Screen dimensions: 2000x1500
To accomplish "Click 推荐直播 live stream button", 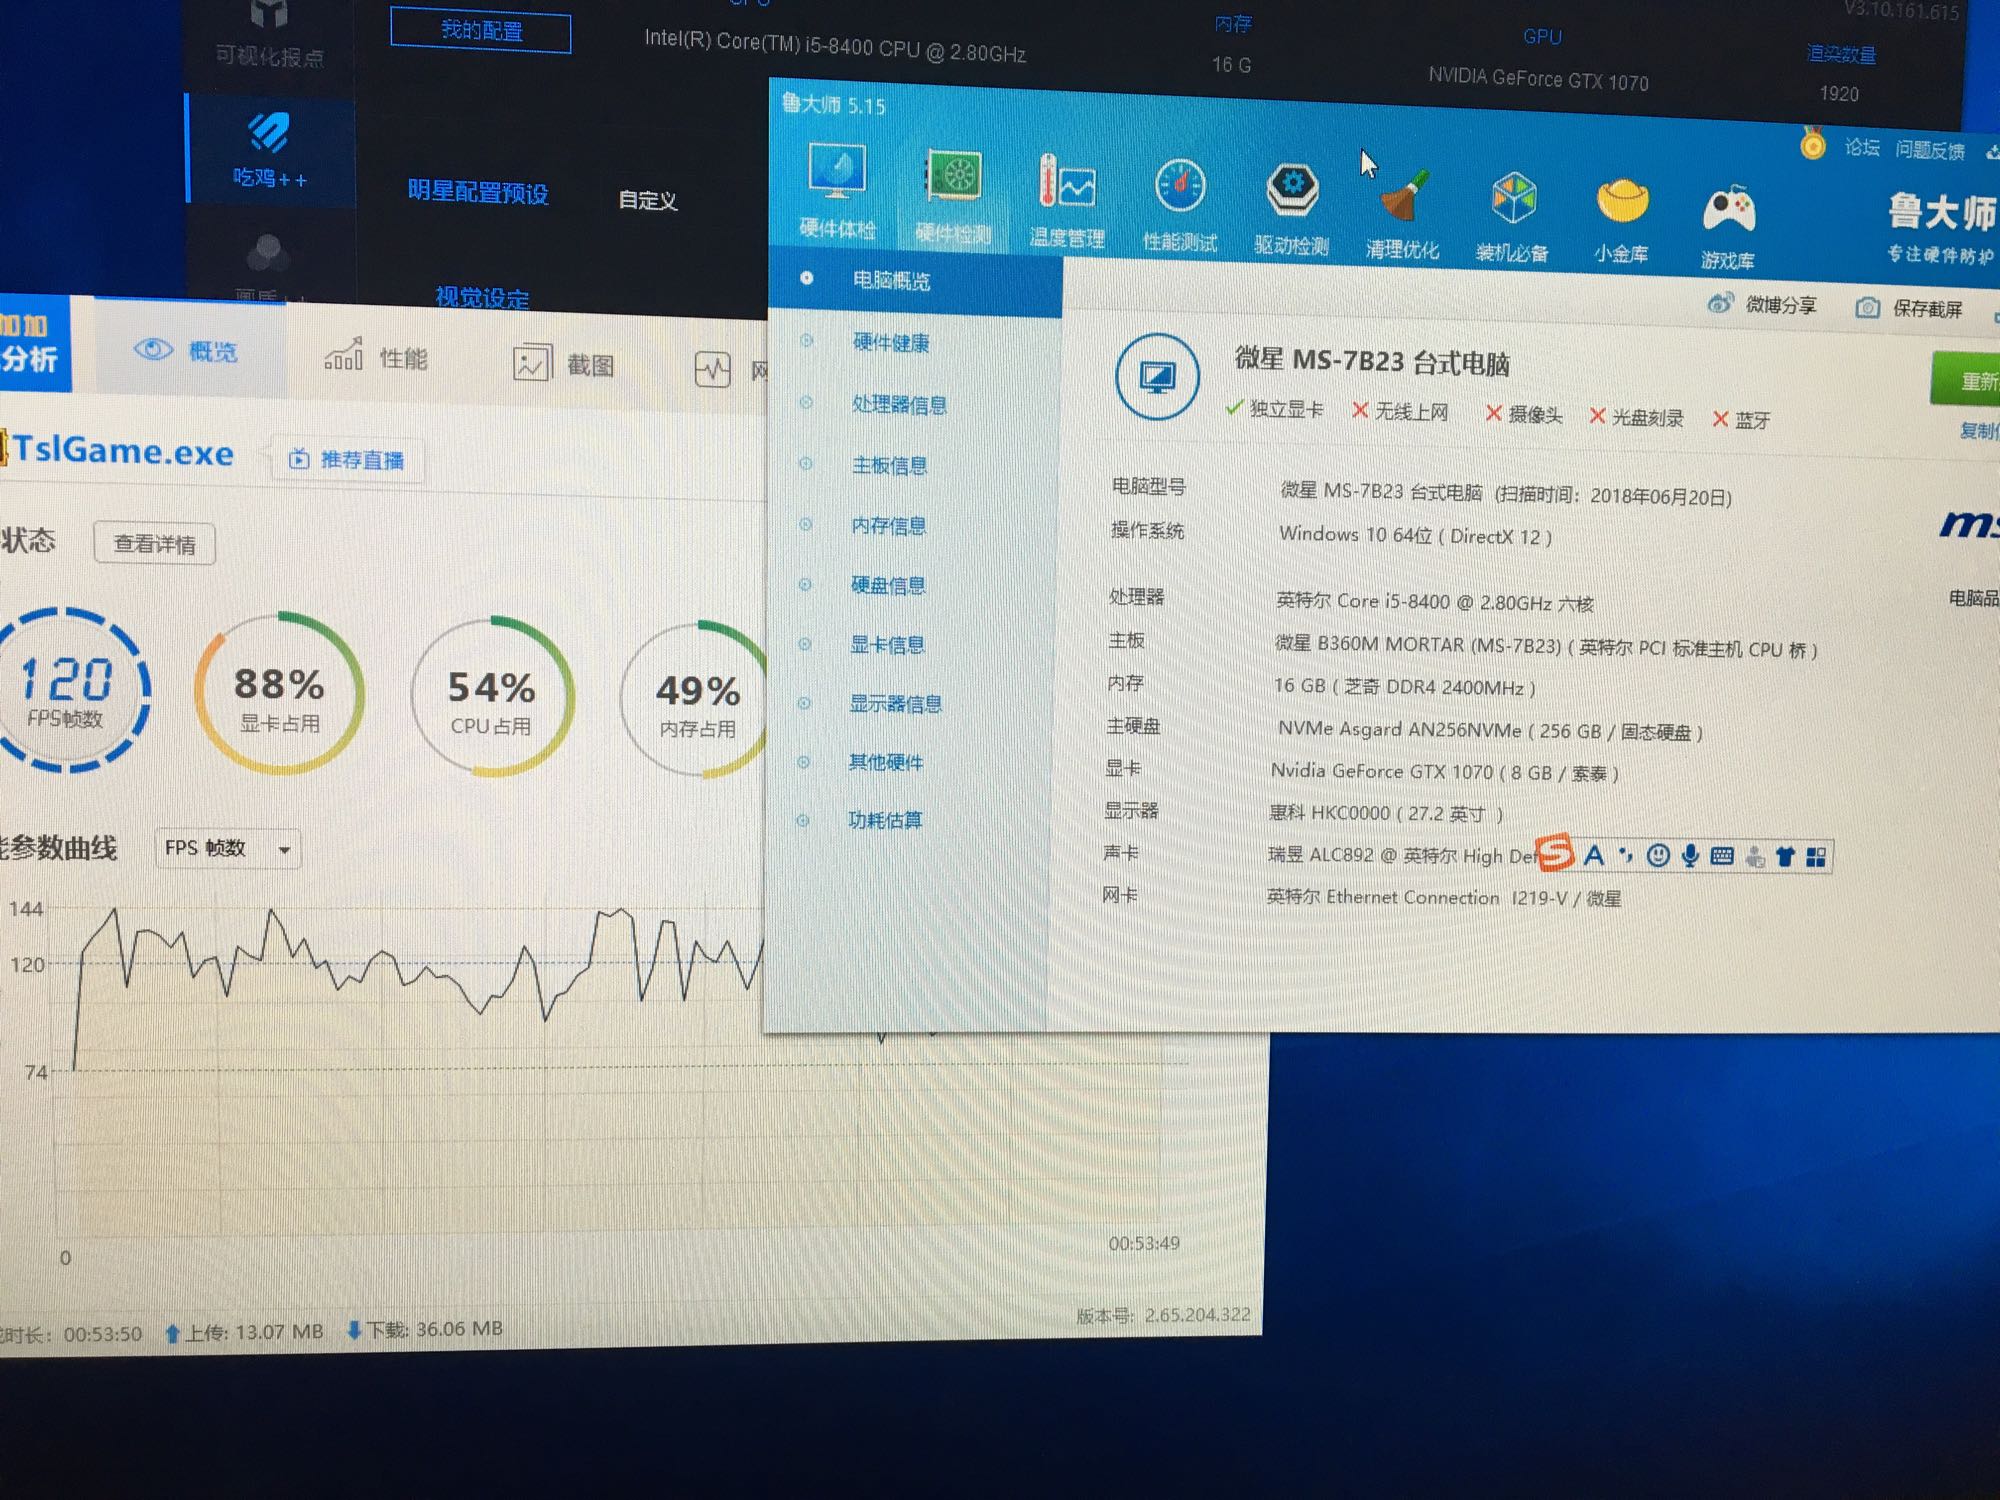I will pos(347,460).
